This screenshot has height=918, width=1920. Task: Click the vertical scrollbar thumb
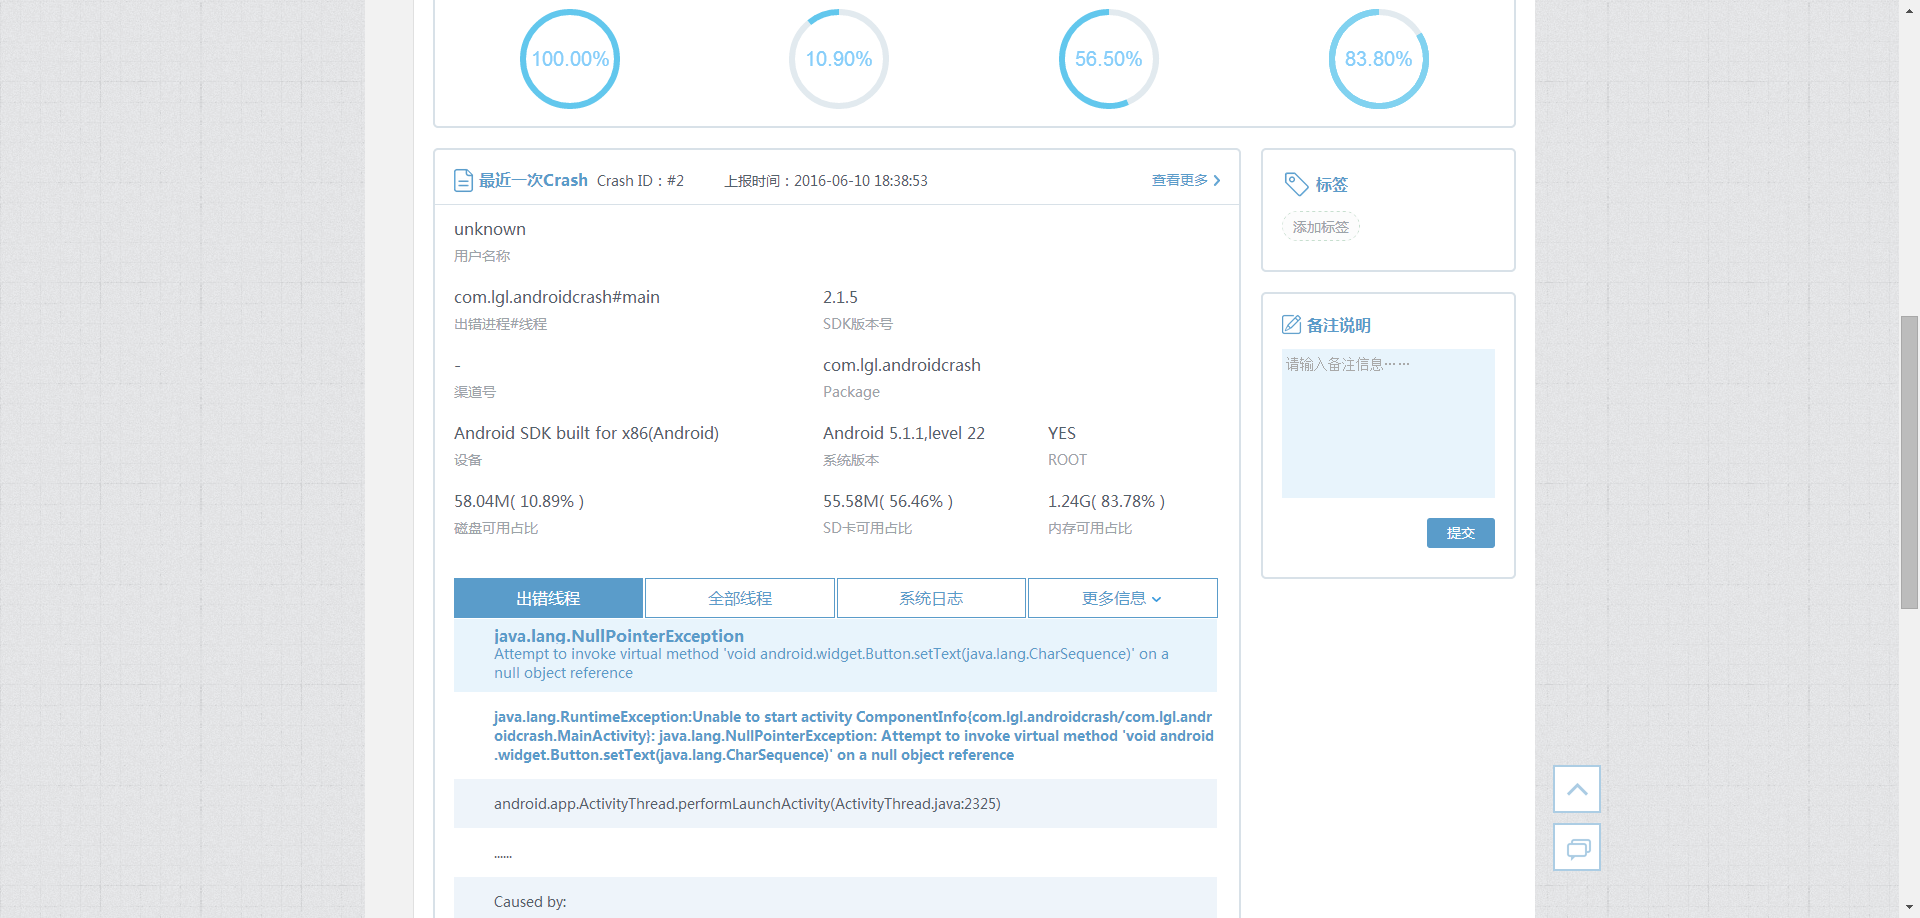1909,462
